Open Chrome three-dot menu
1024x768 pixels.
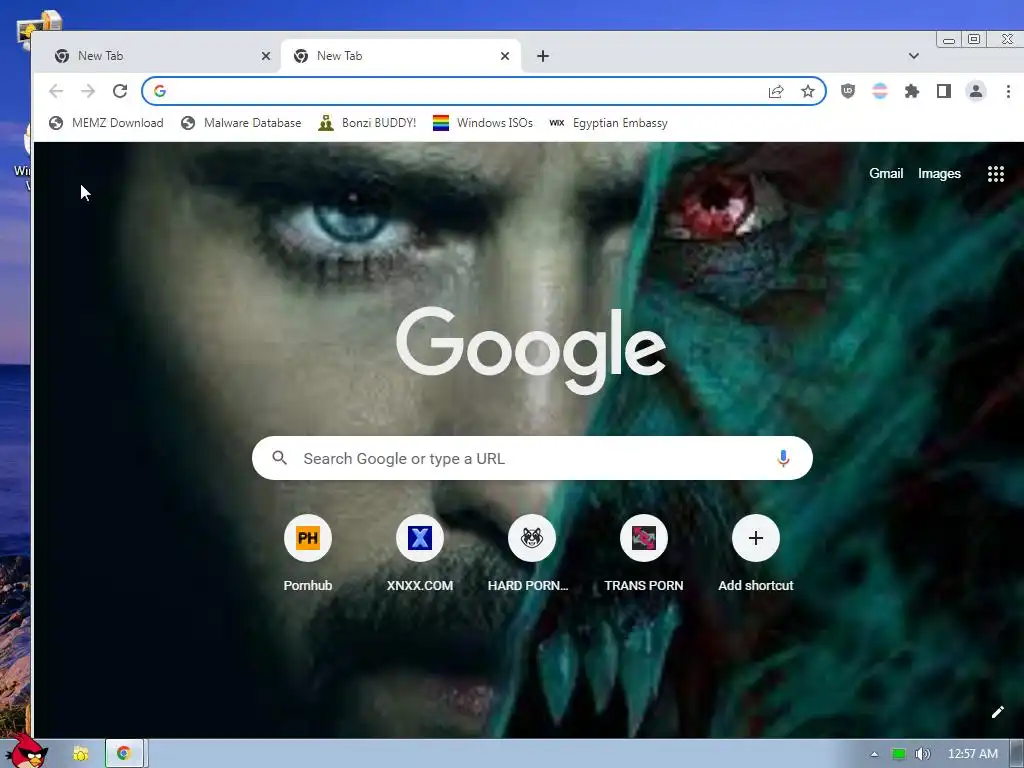point(1008,91)
